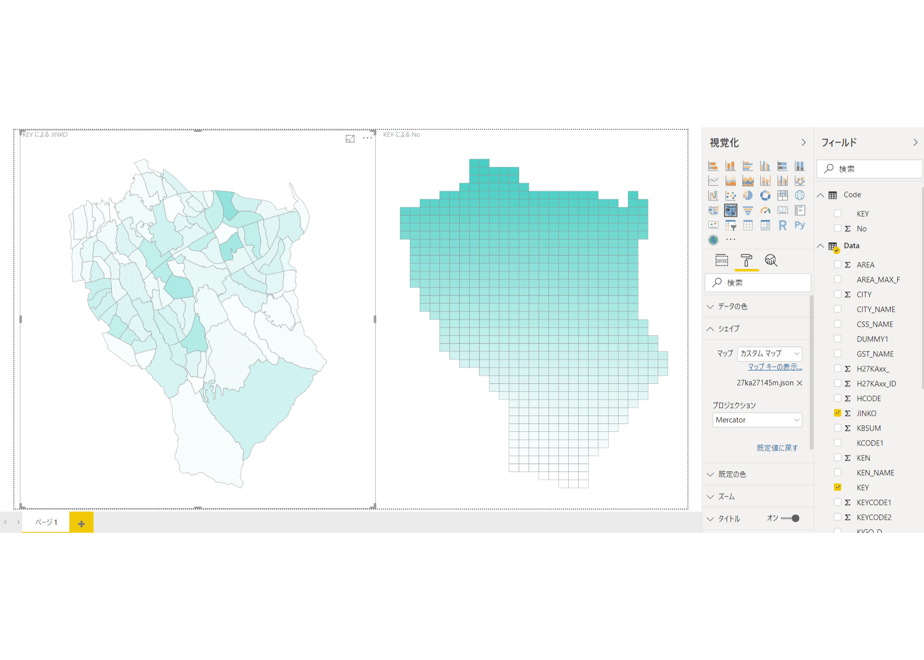Open the マップ custom map dropdown
This screenshot has height=660, width=924.
(770, 354)
